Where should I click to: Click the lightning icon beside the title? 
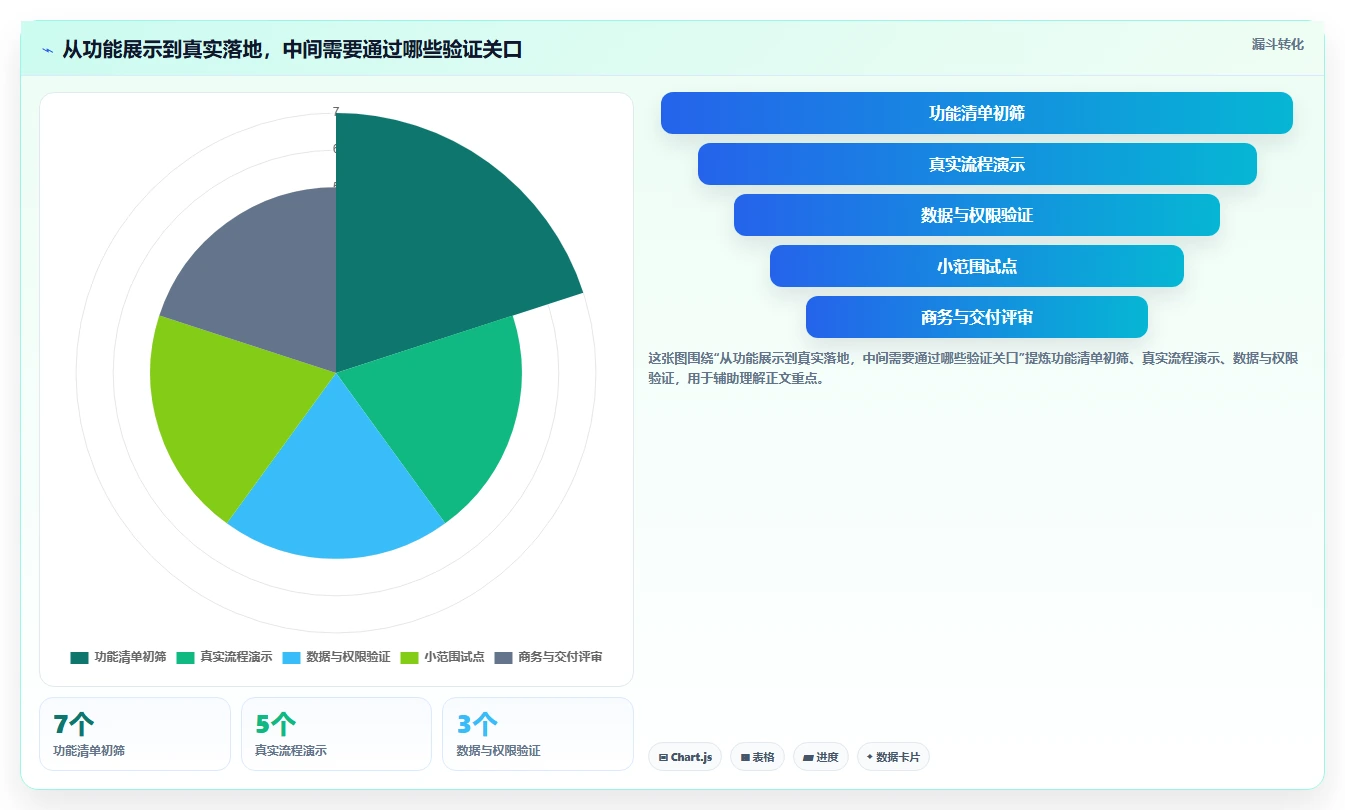click(48, 50)
